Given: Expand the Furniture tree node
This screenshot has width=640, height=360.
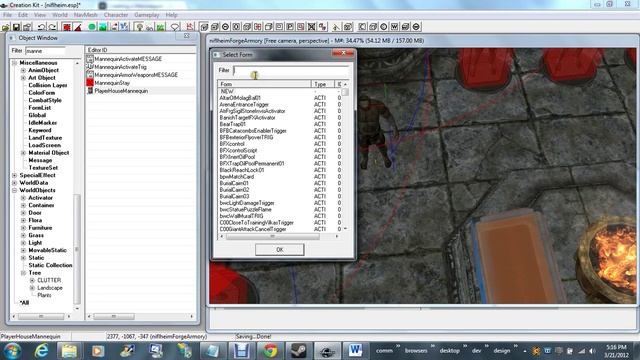Looking at the screenshot, I should point(23,228).
